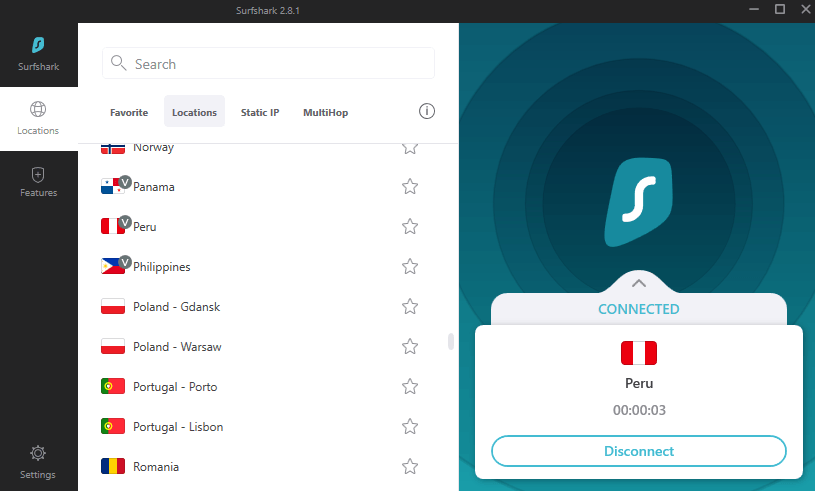The image size is (815, 491).
Task: Star the Portugal - Lisbon location
Action: point(410,427)
